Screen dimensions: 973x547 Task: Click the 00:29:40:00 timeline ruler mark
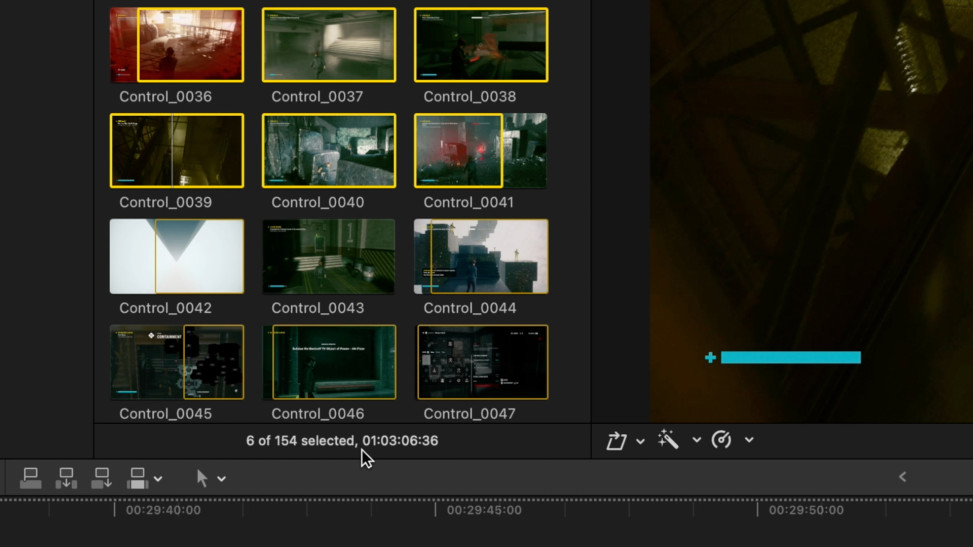click(163, 510)
